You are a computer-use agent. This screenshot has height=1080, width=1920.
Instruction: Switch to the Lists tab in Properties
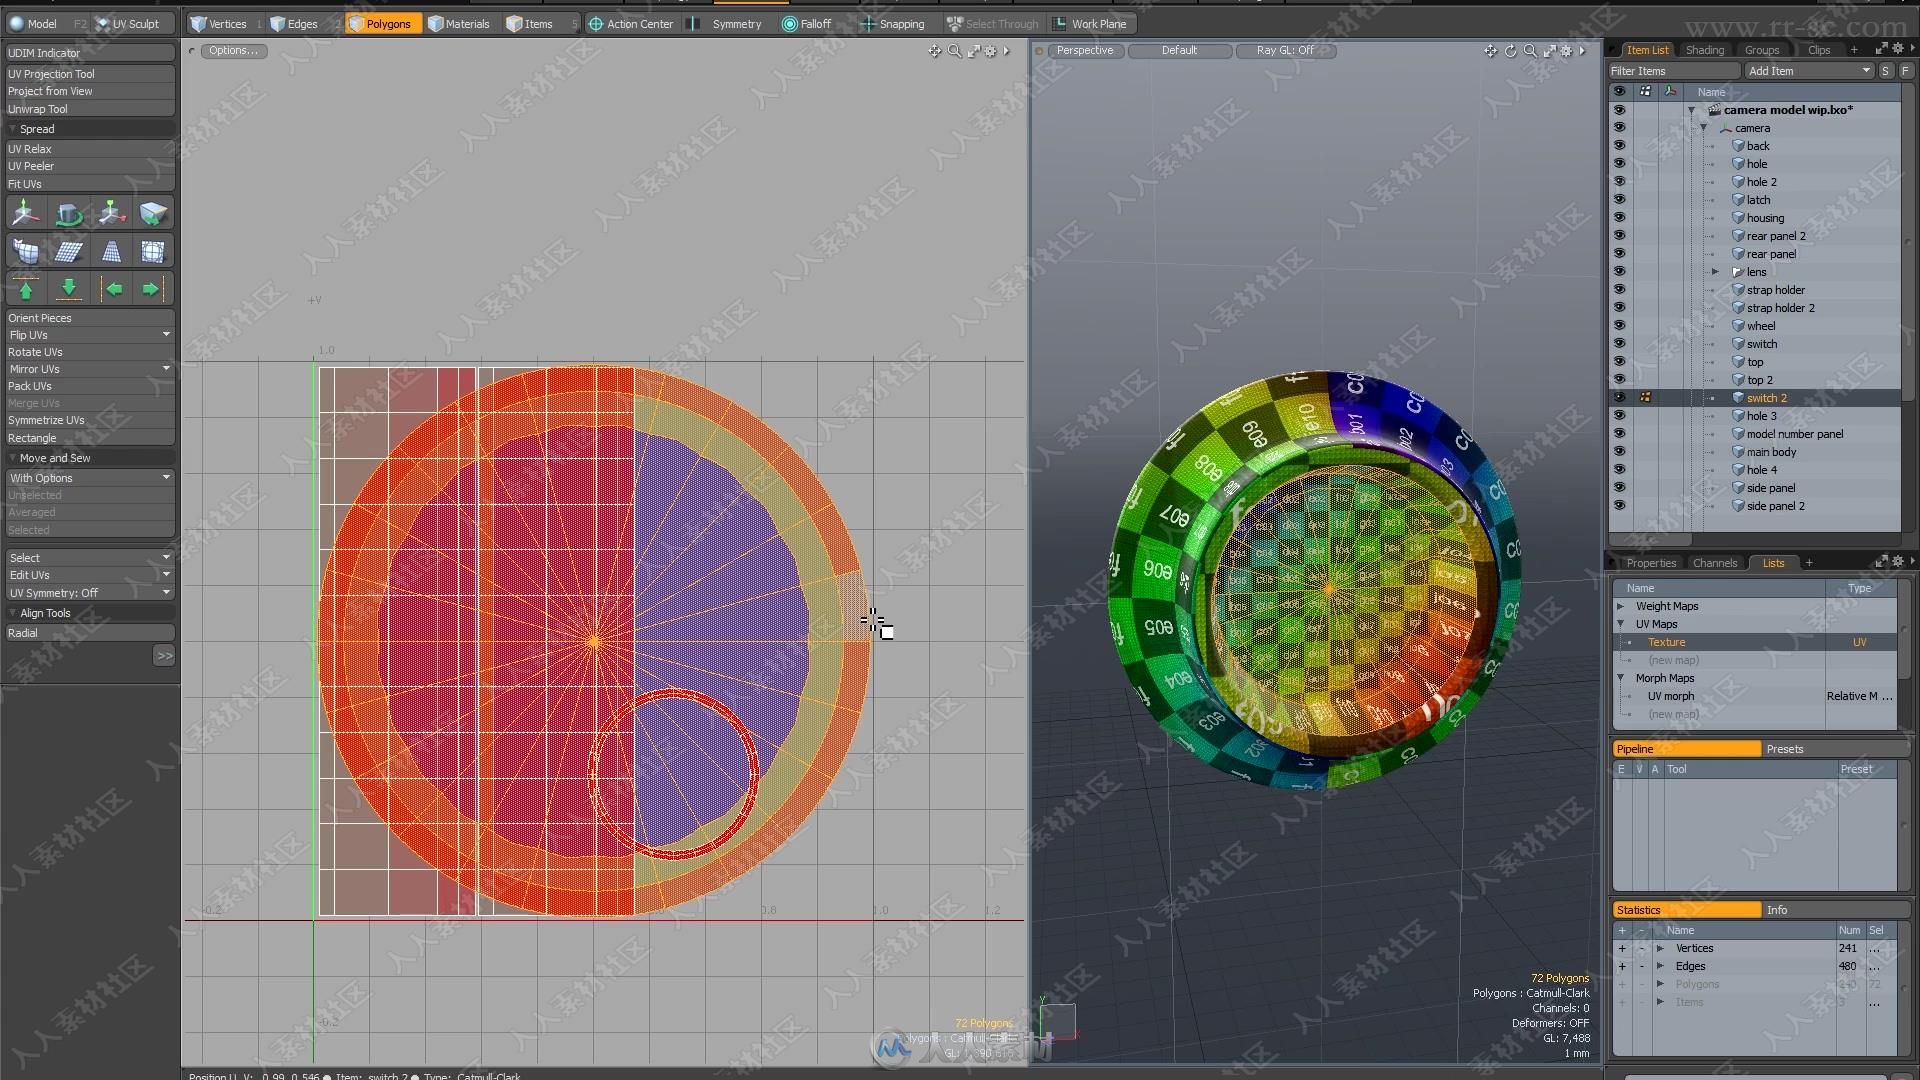1772,563
